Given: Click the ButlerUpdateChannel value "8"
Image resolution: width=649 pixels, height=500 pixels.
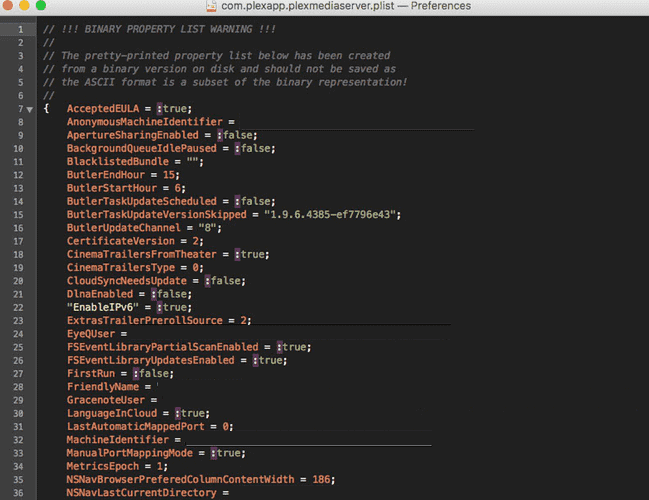Looking at the screenshot, I should point(207,228).
